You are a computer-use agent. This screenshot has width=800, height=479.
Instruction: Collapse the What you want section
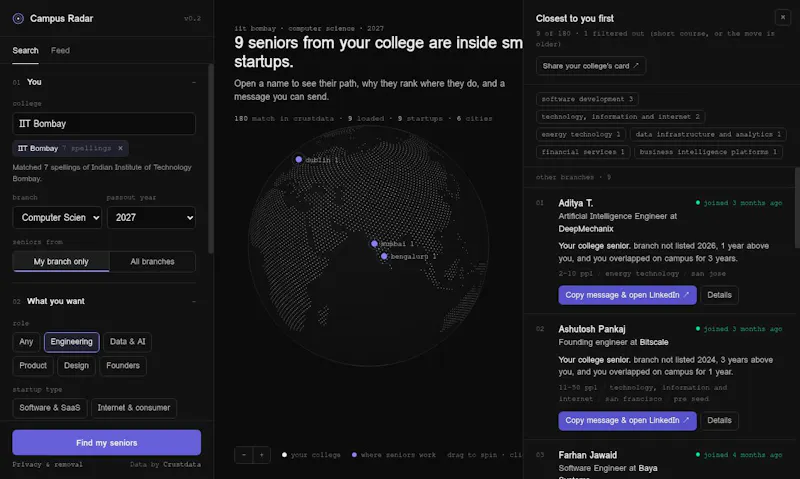[x=194, y=301]
